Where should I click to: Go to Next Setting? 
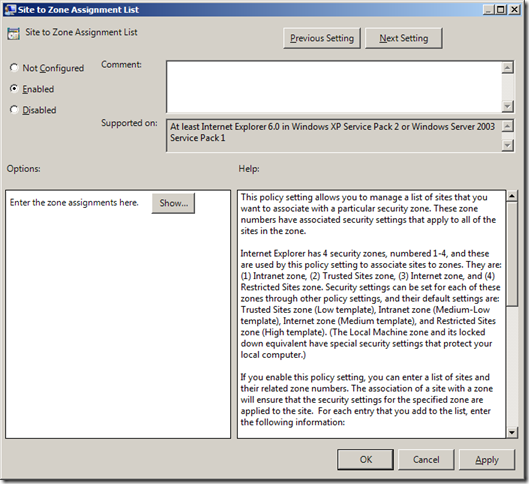pyautogui.click(x=403, y=38)
